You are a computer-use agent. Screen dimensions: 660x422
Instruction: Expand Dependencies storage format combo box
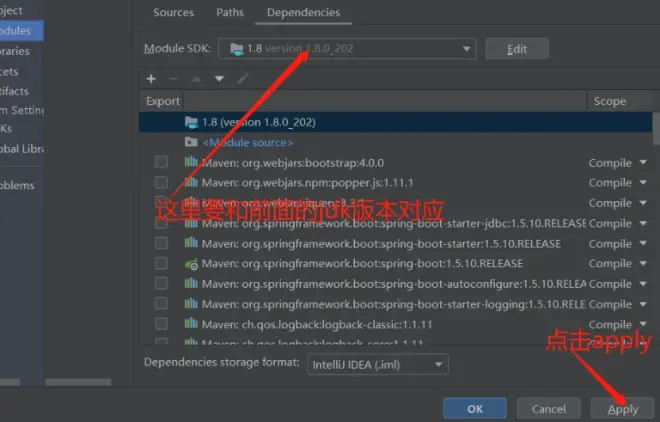click(x=440, y=364)
